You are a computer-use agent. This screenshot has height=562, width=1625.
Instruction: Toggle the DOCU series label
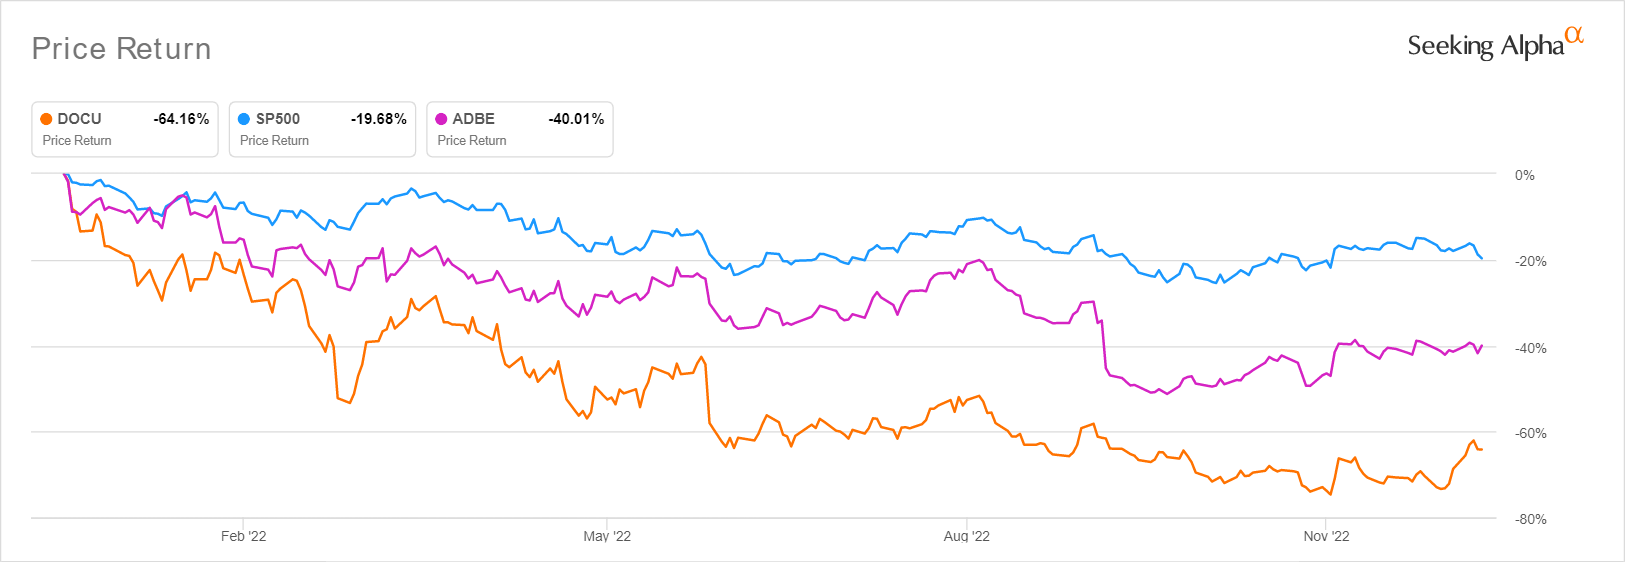click(79, 119)
